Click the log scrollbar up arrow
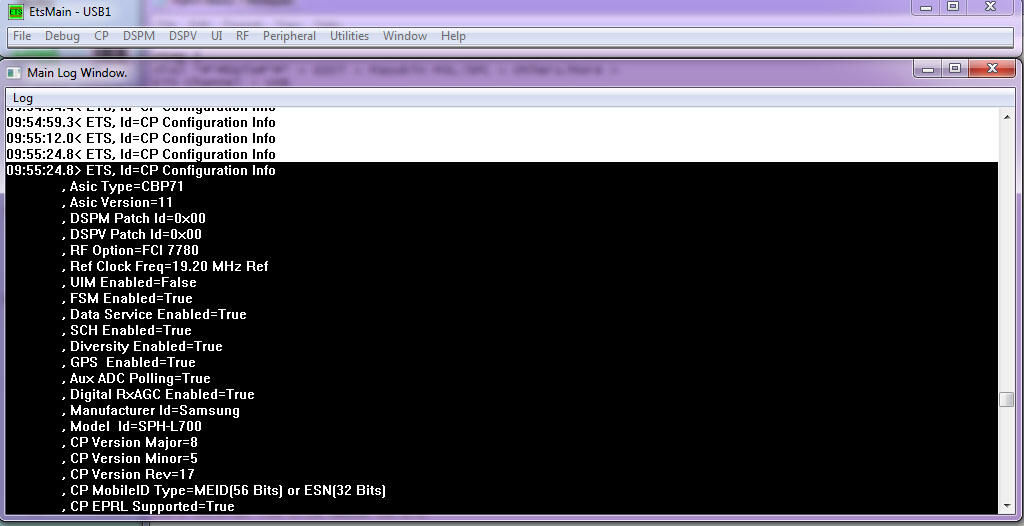The image size is (1024, 526). (x=1006, y=116)
